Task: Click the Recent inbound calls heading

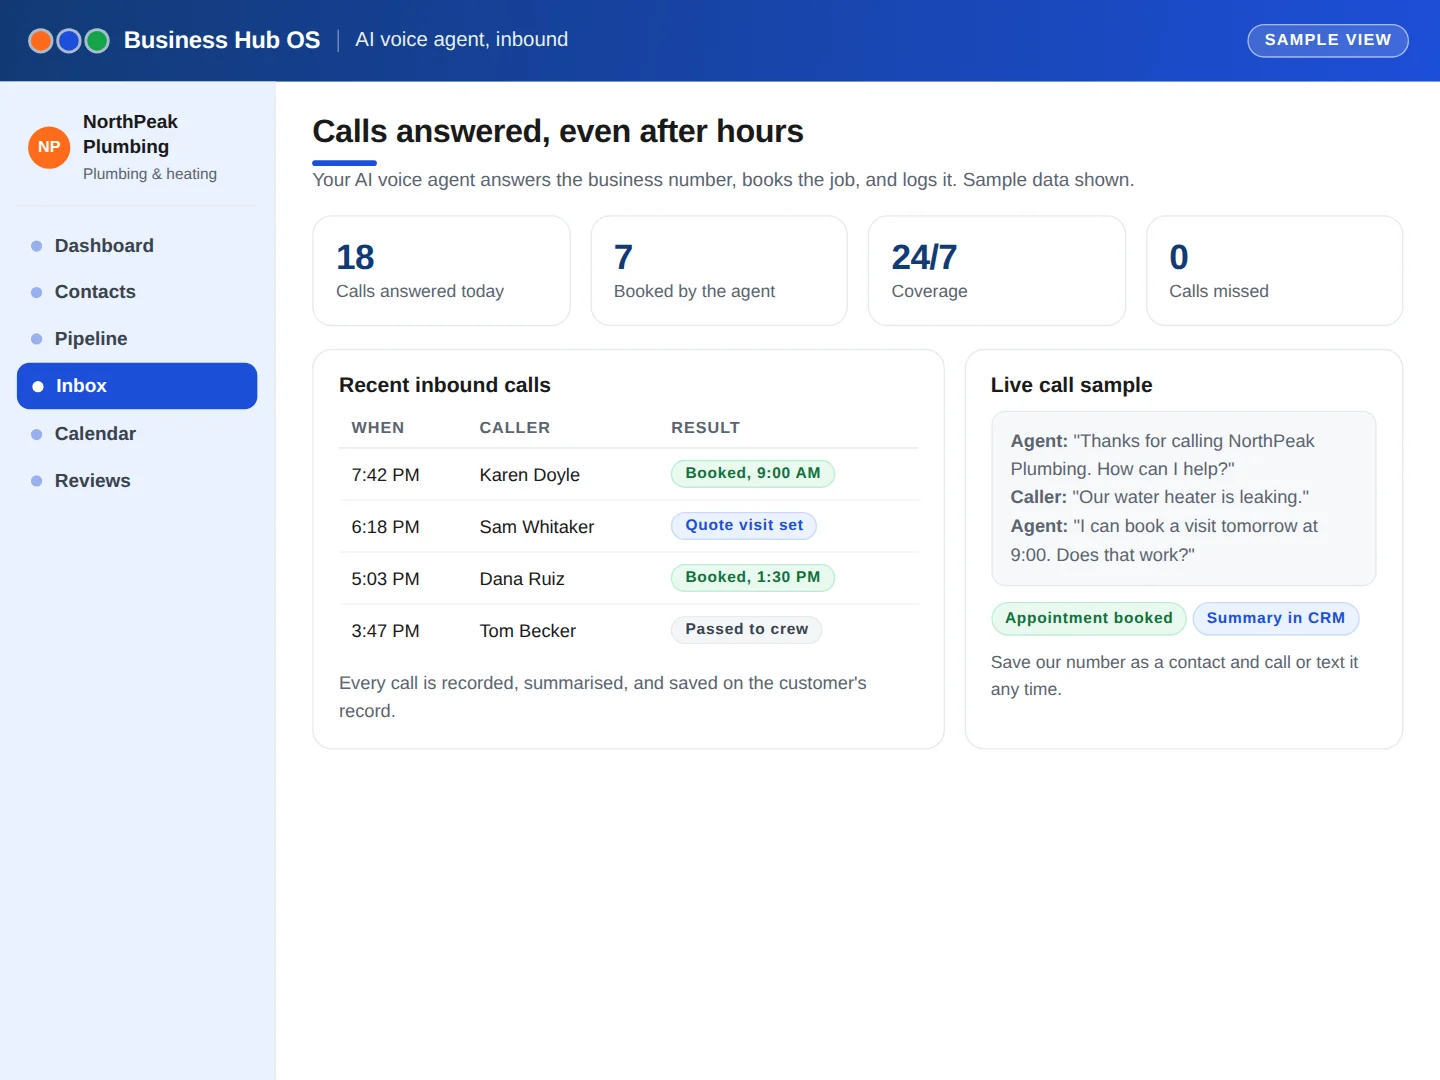Action: [445, 385]
